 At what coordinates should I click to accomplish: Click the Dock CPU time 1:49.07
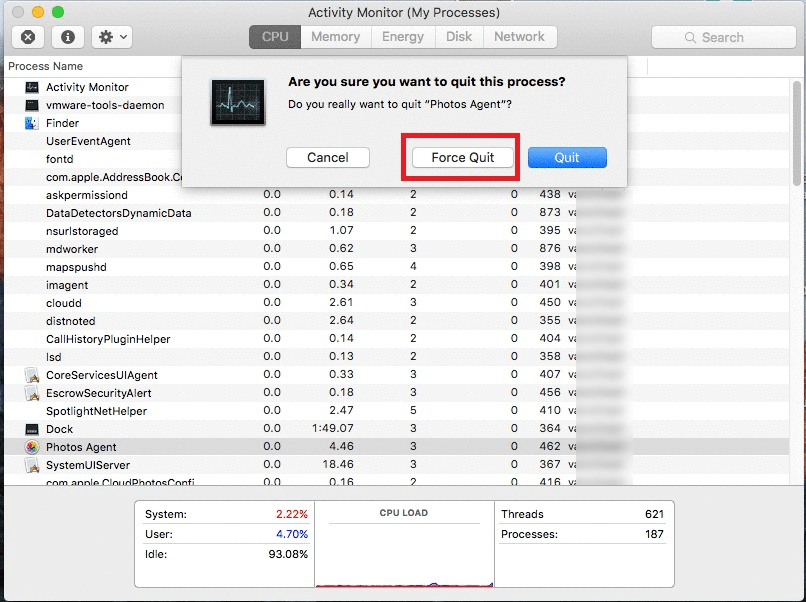(333, 428)
